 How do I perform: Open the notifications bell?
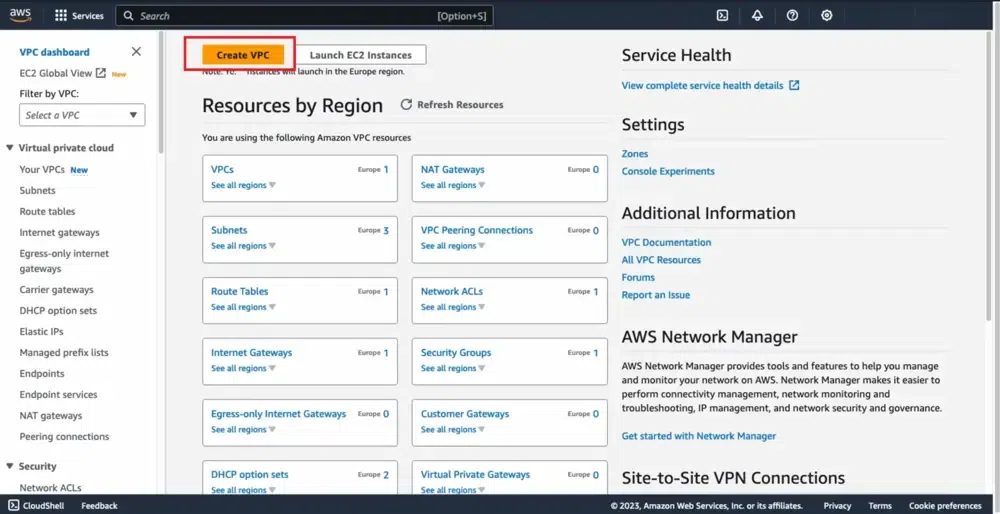[757, 16]
